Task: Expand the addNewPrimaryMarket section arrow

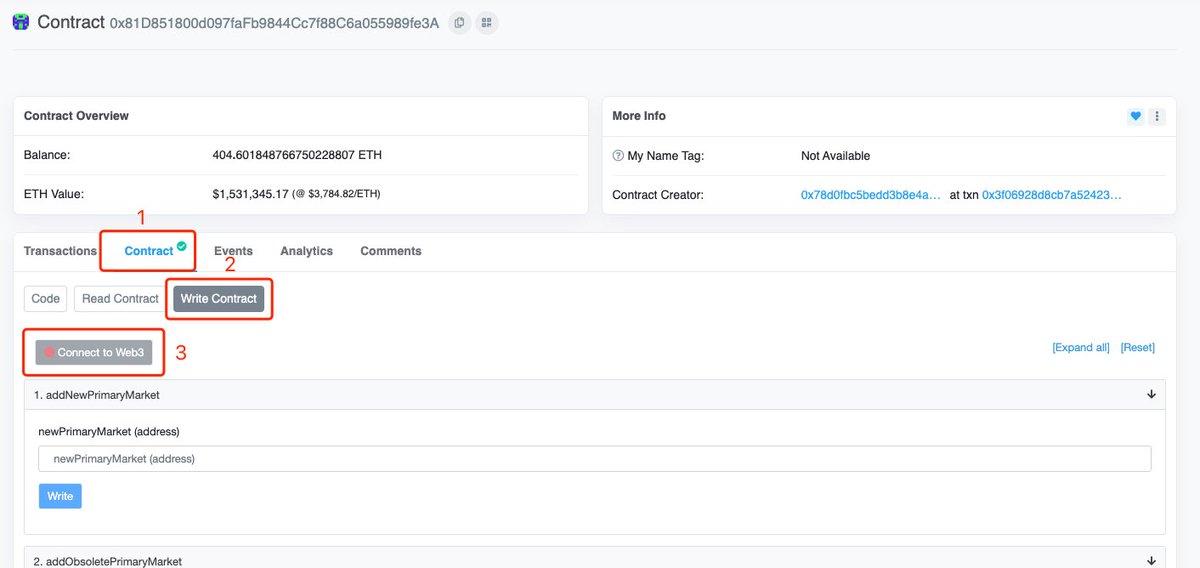Action: coord(1152,395)
